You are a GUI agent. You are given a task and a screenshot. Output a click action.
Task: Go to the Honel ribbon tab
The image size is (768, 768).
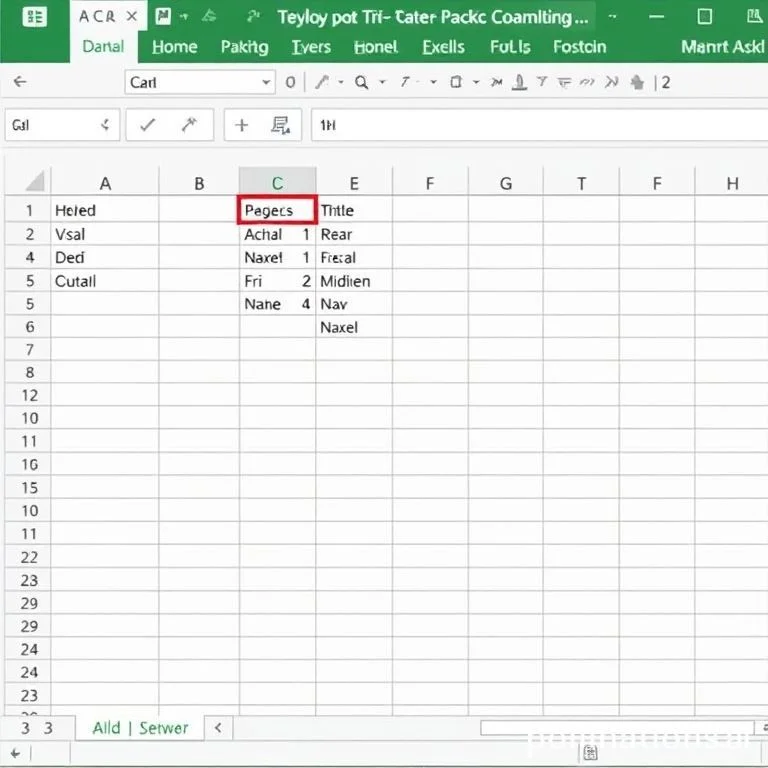point(376,47)
